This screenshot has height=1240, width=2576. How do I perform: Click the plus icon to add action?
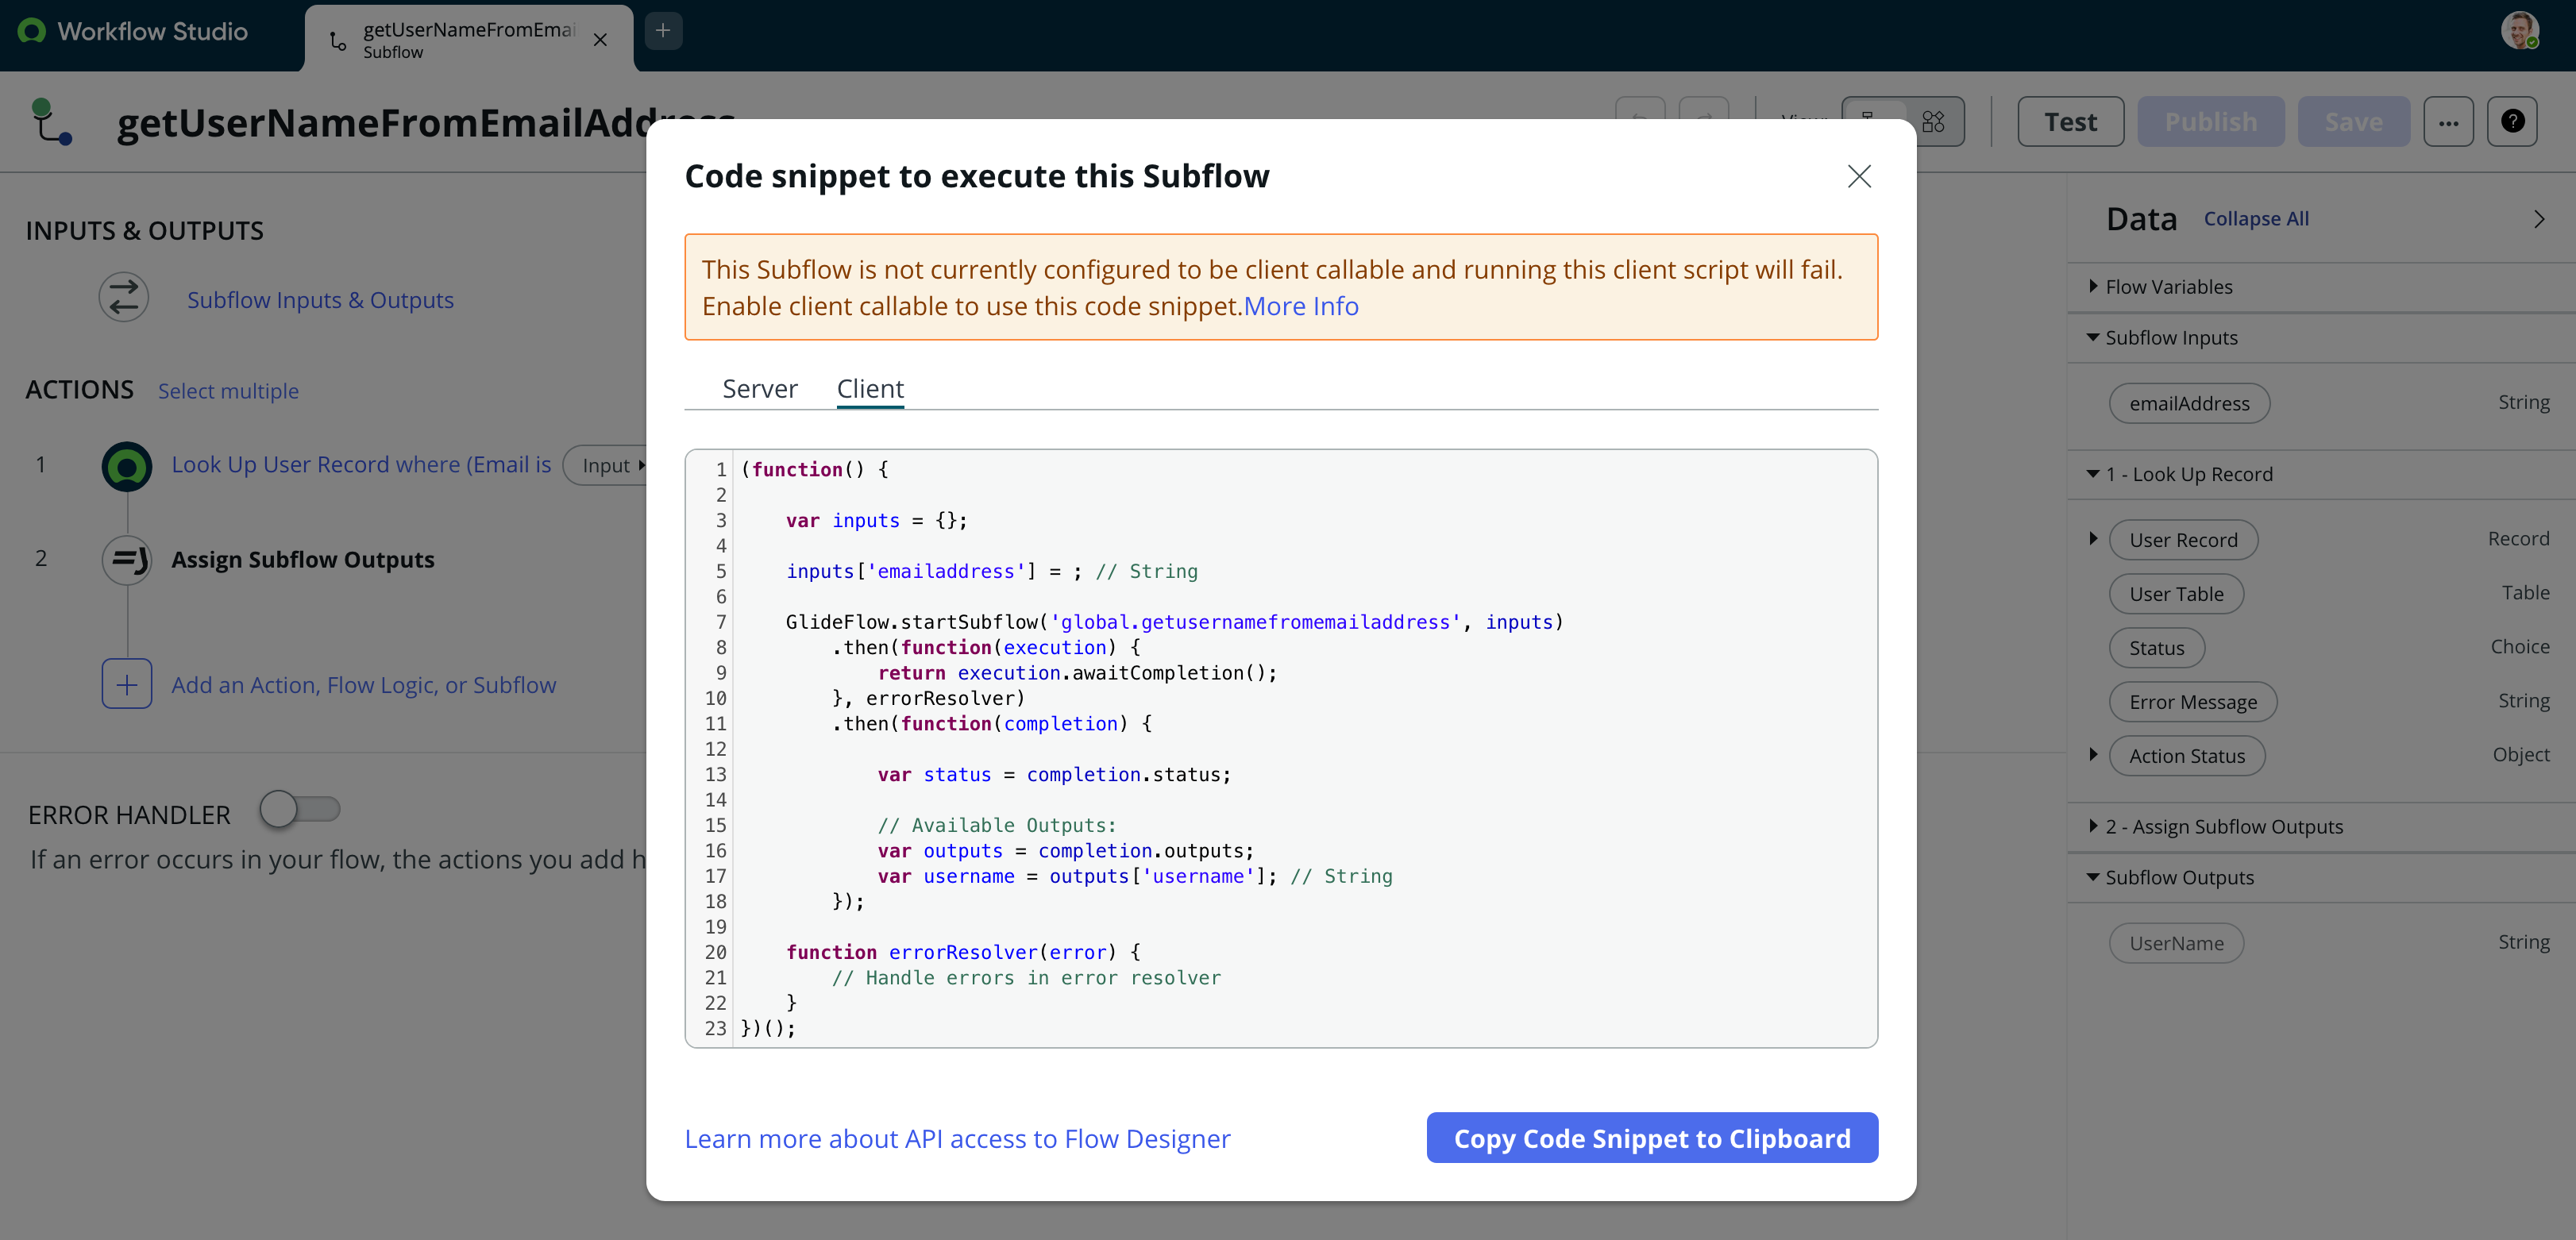point(127,684)
